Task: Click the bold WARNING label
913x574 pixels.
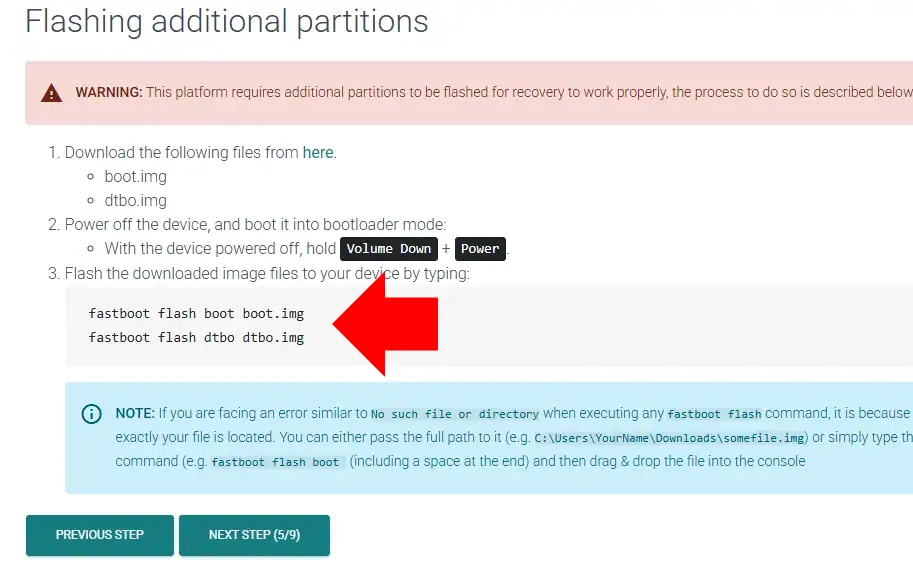Action: pos(109,93)
